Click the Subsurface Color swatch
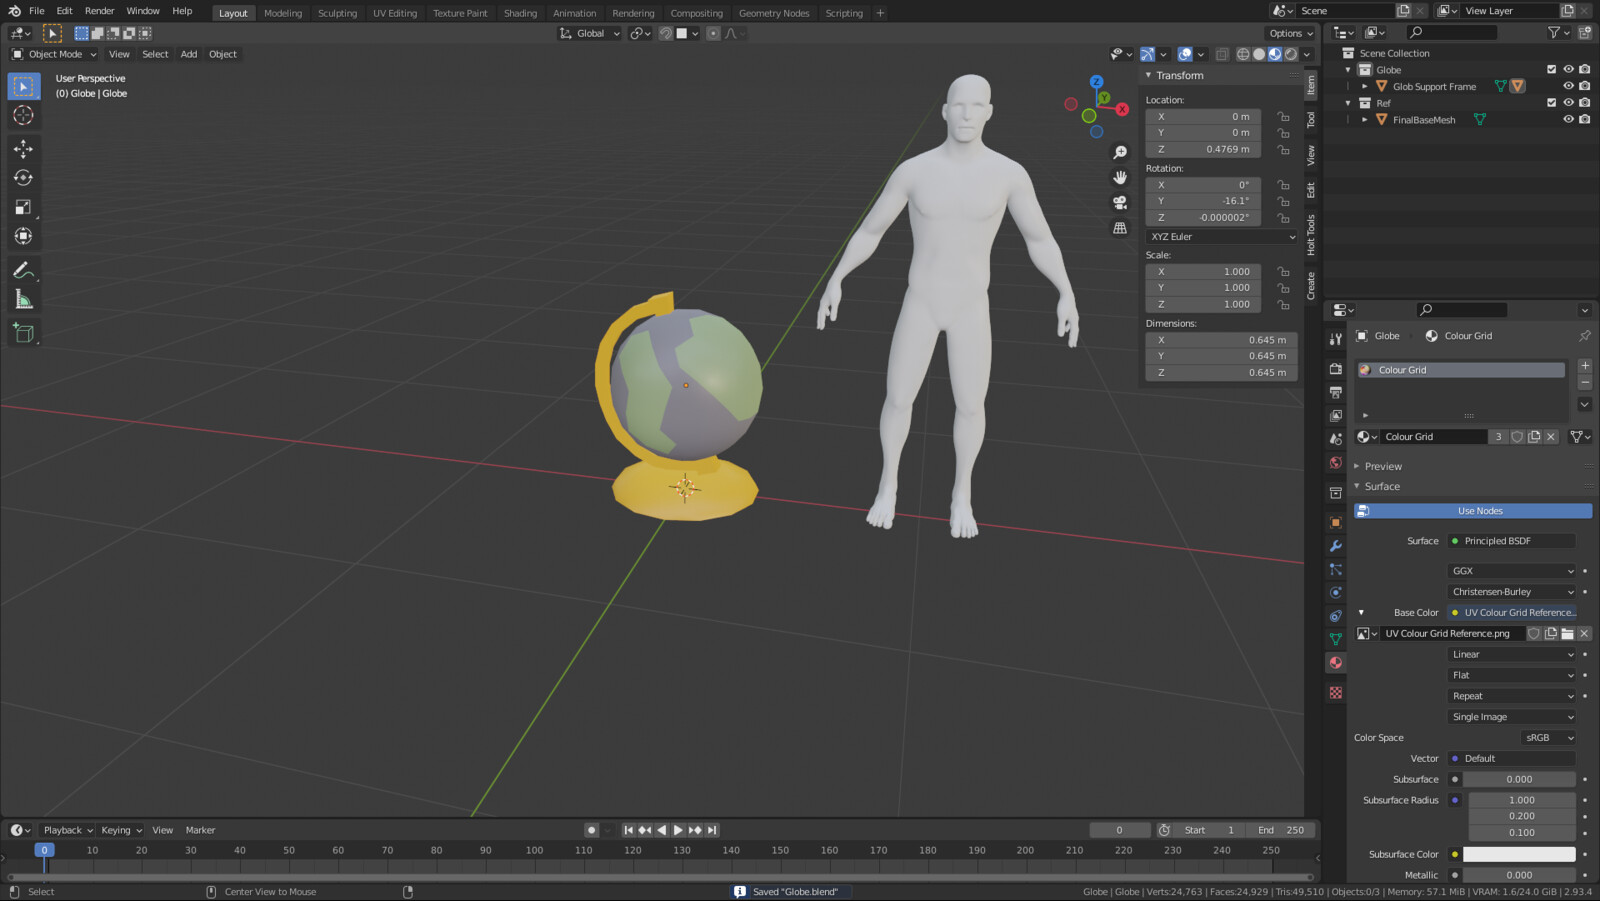The height and width of the screenshot is (901, 1600). click(x=1519, y=855)
